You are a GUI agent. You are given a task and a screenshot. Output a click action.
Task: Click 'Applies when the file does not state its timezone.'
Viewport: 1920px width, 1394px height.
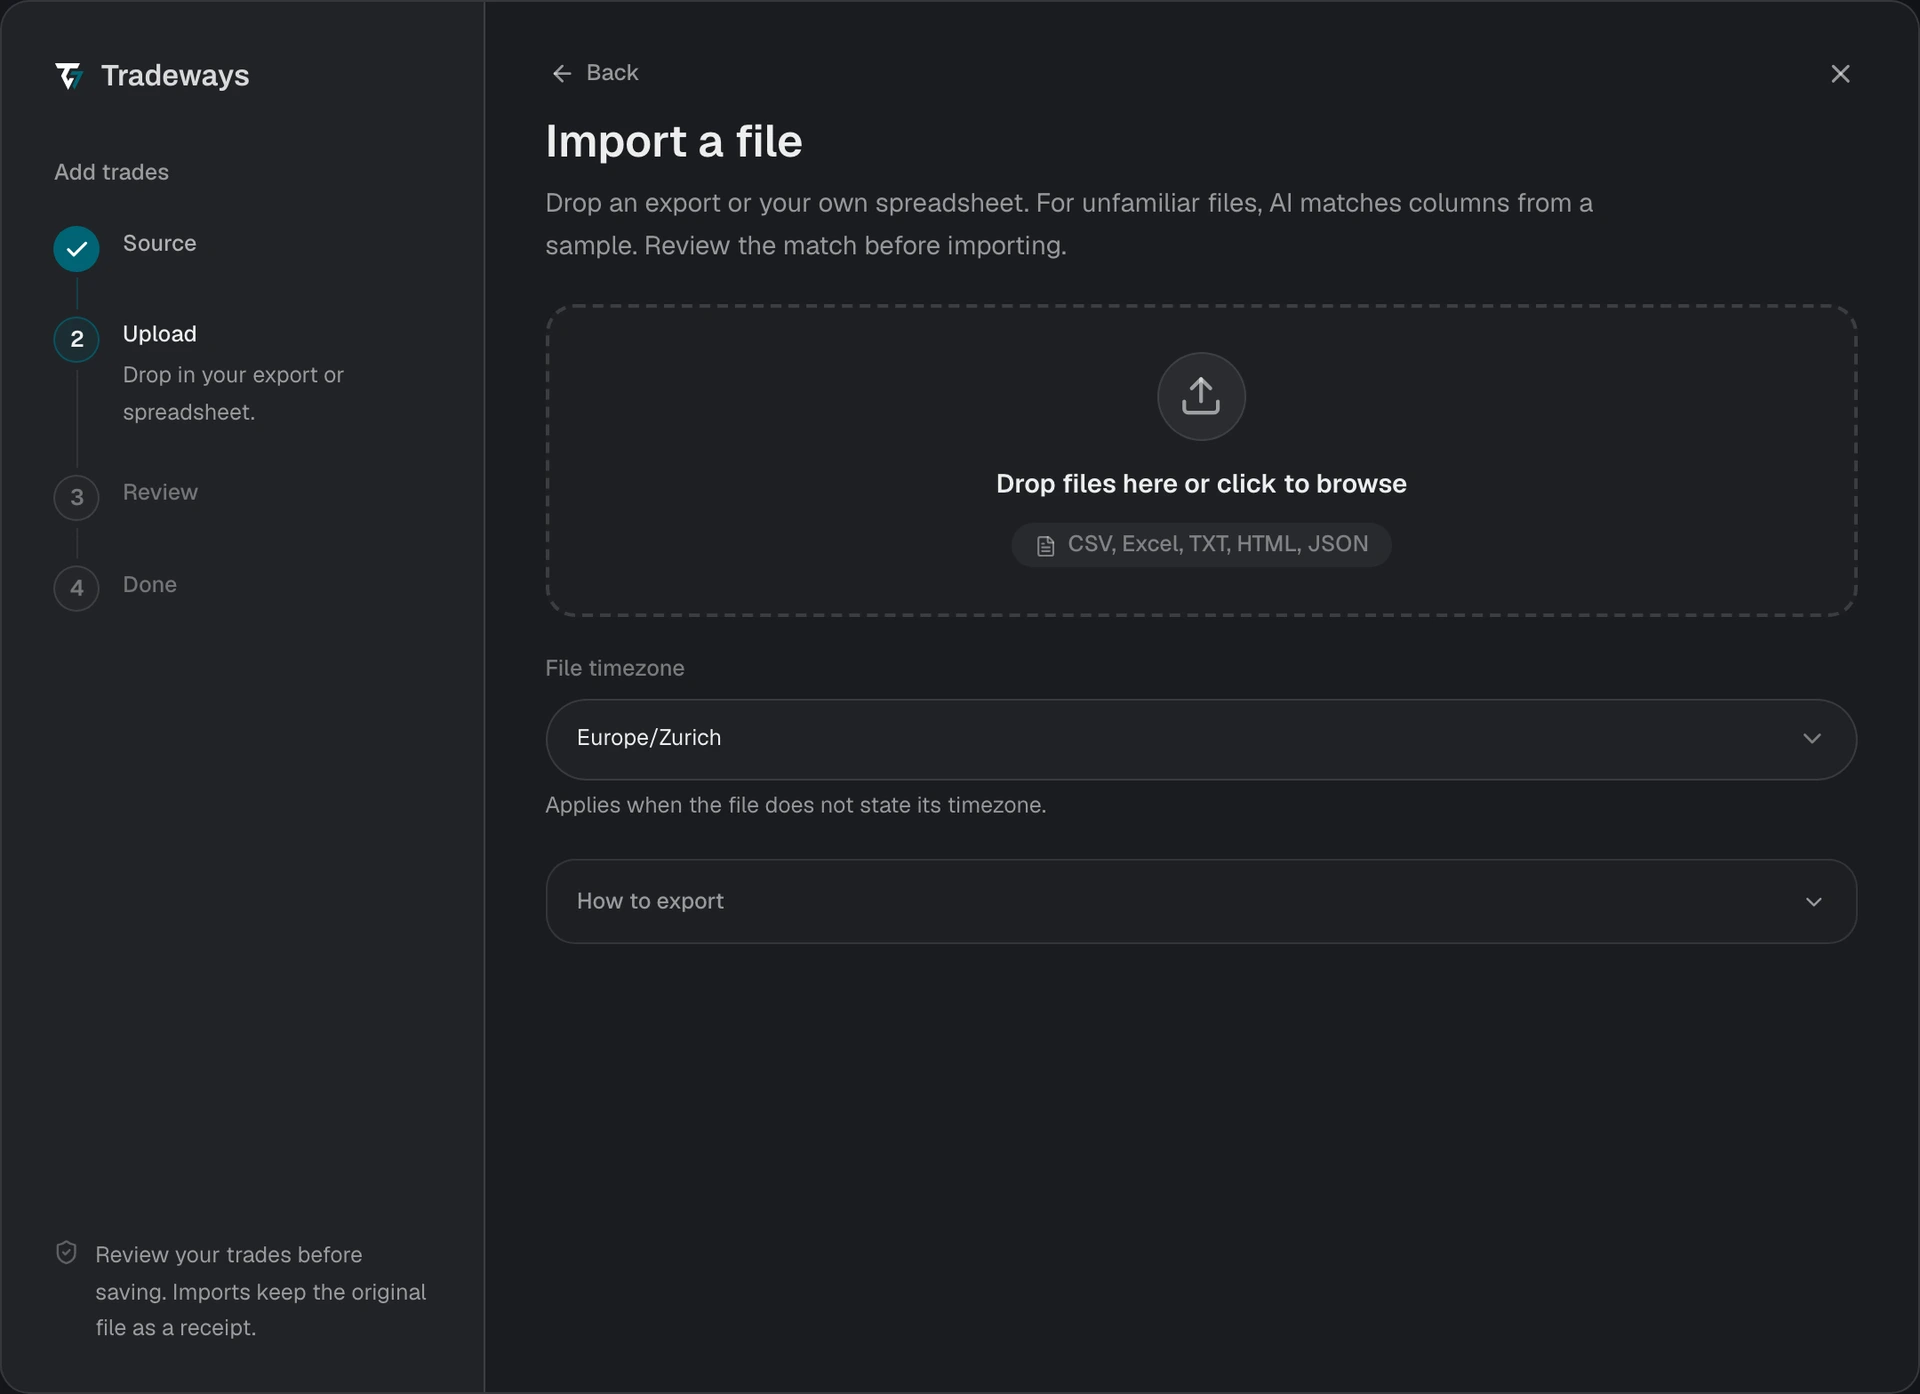coord(796,805)
